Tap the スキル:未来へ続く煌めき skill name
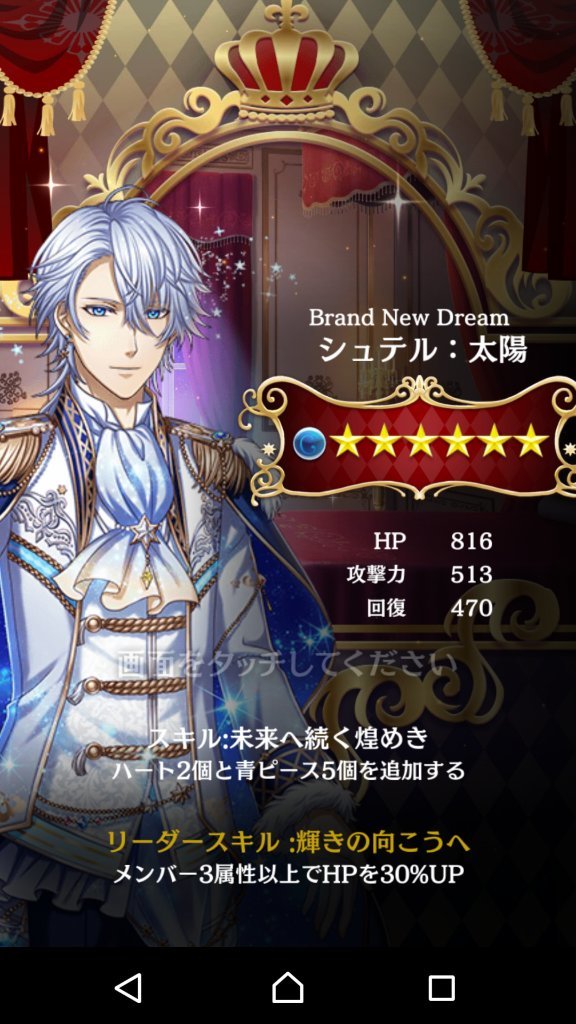This screenshot has height=1024, width=576. [287, 738]
